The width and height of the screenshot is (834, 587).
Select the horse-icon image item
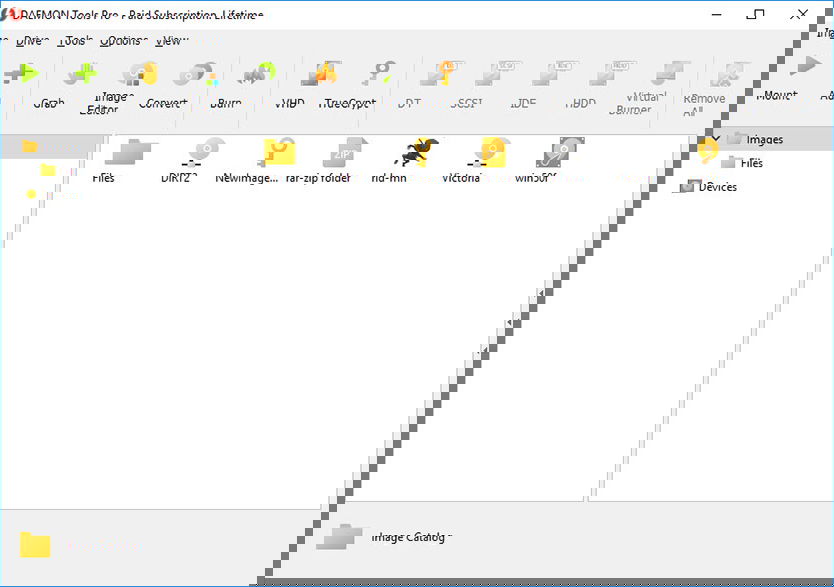pos(404,161)
